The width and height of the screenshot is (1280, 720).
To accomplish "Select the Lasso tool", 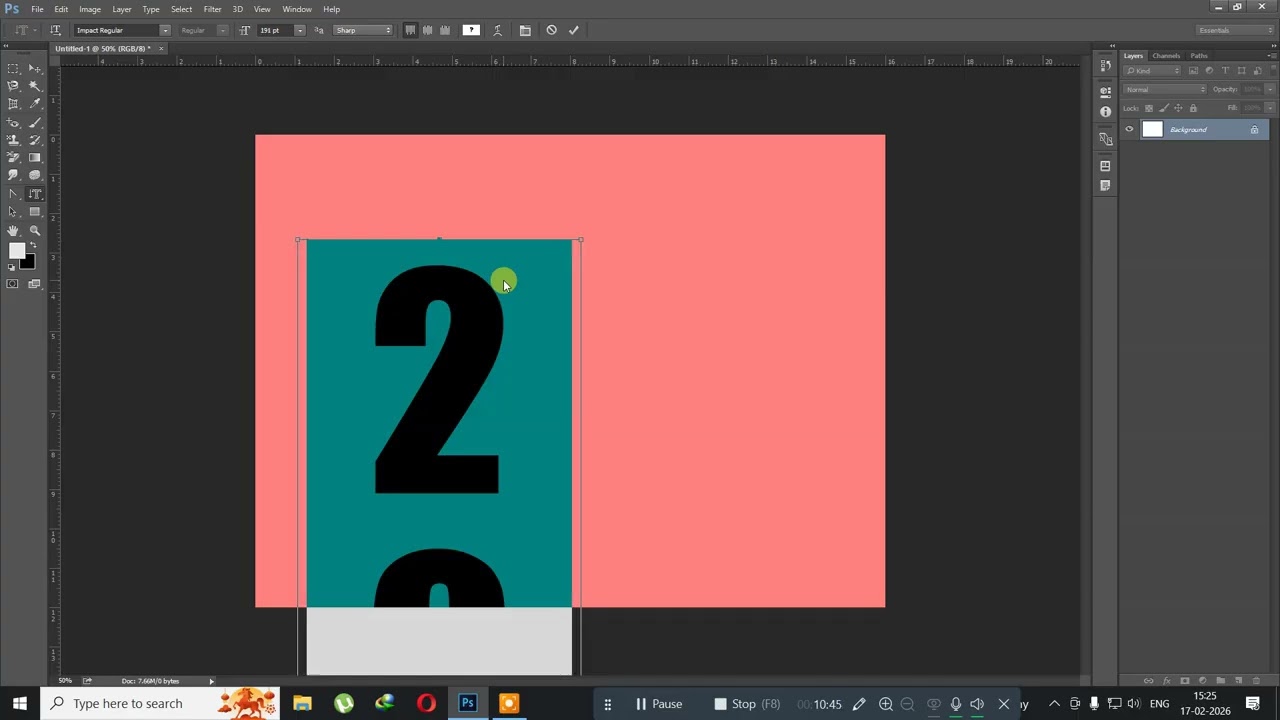I will (13, 86).
